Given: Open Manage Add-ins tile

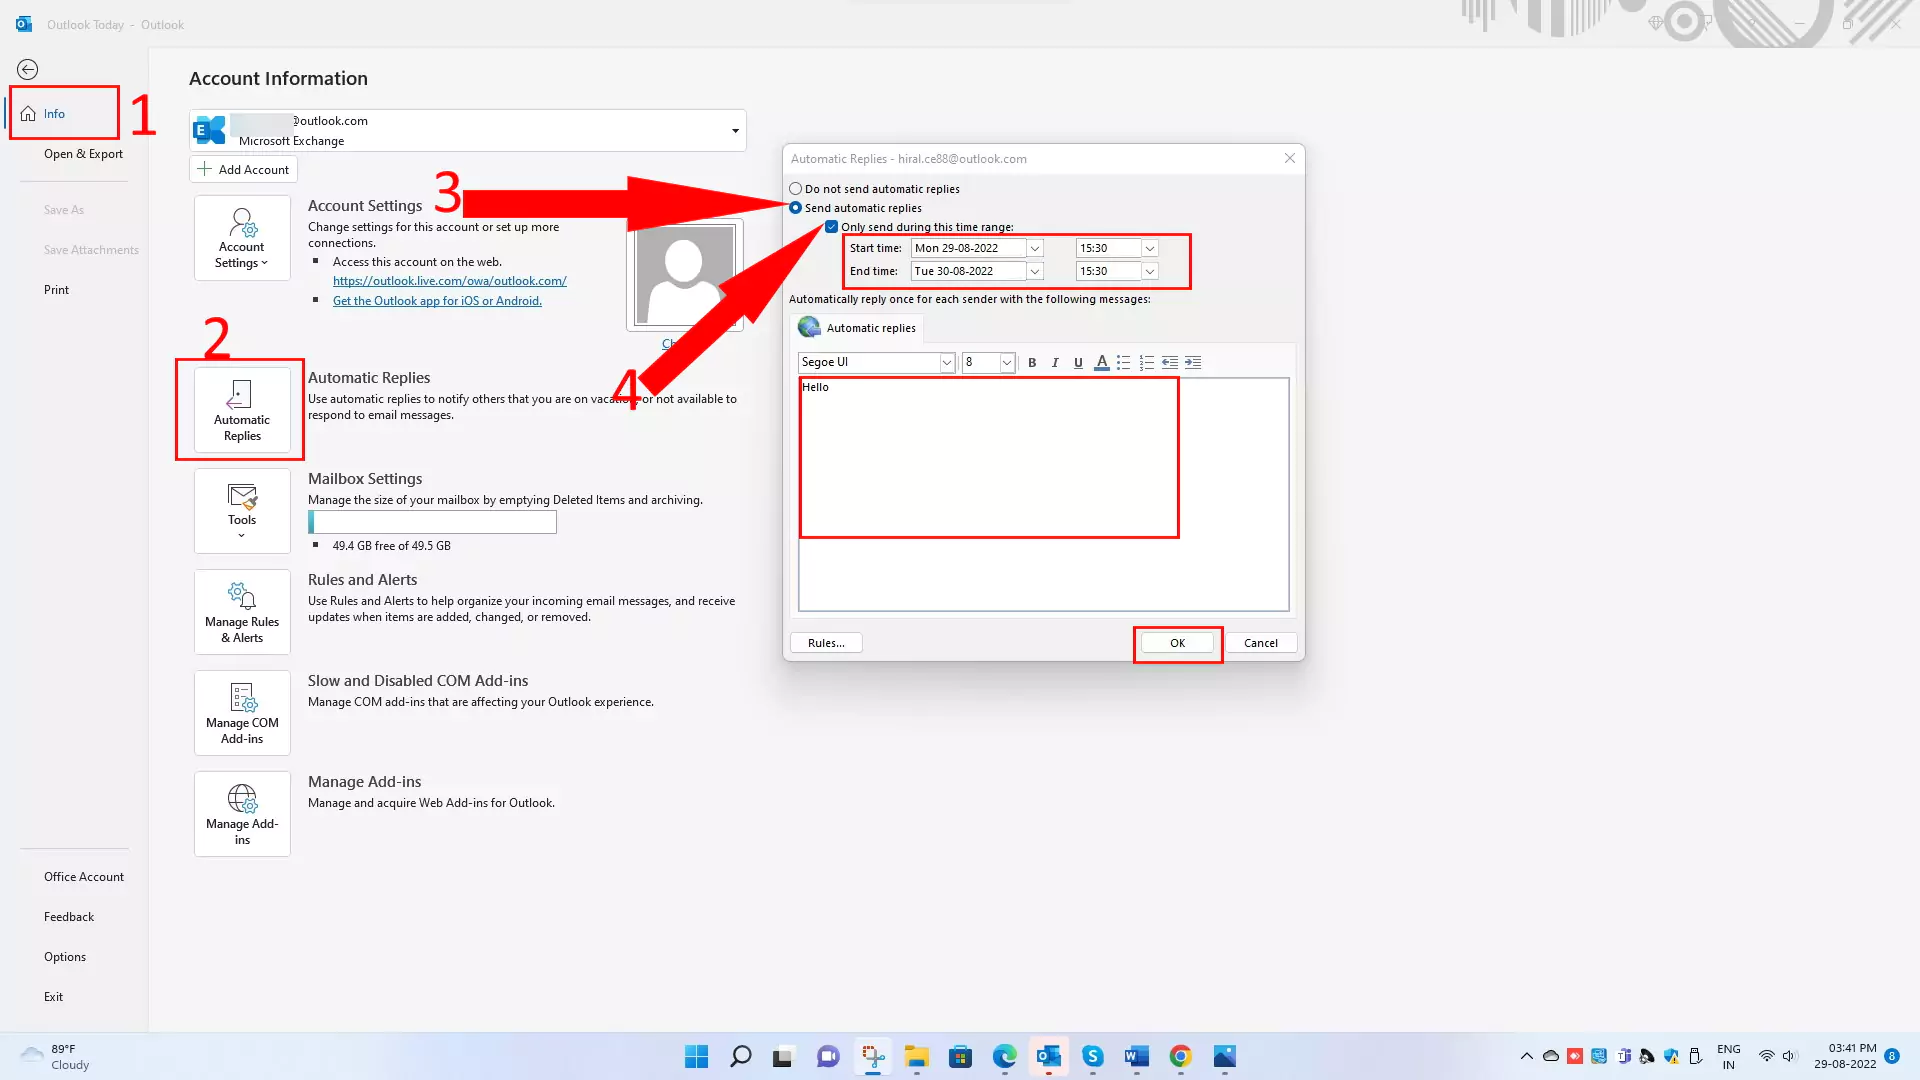Looking at the screenshot, I should point(242,814).
